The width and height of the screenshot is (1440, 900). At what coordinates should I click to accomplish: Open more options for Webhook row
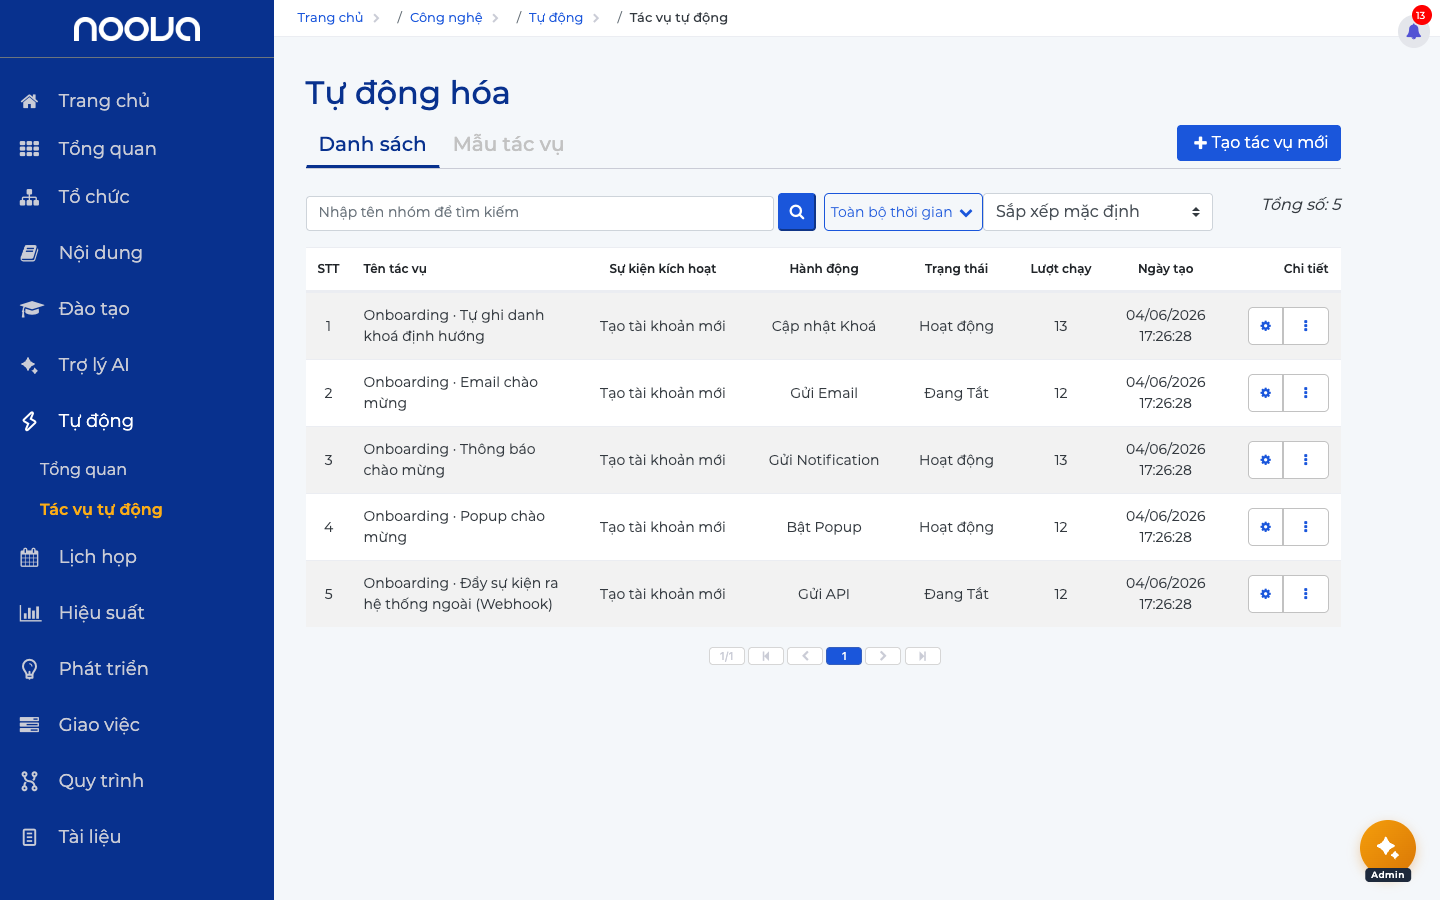click(1306, 594)
